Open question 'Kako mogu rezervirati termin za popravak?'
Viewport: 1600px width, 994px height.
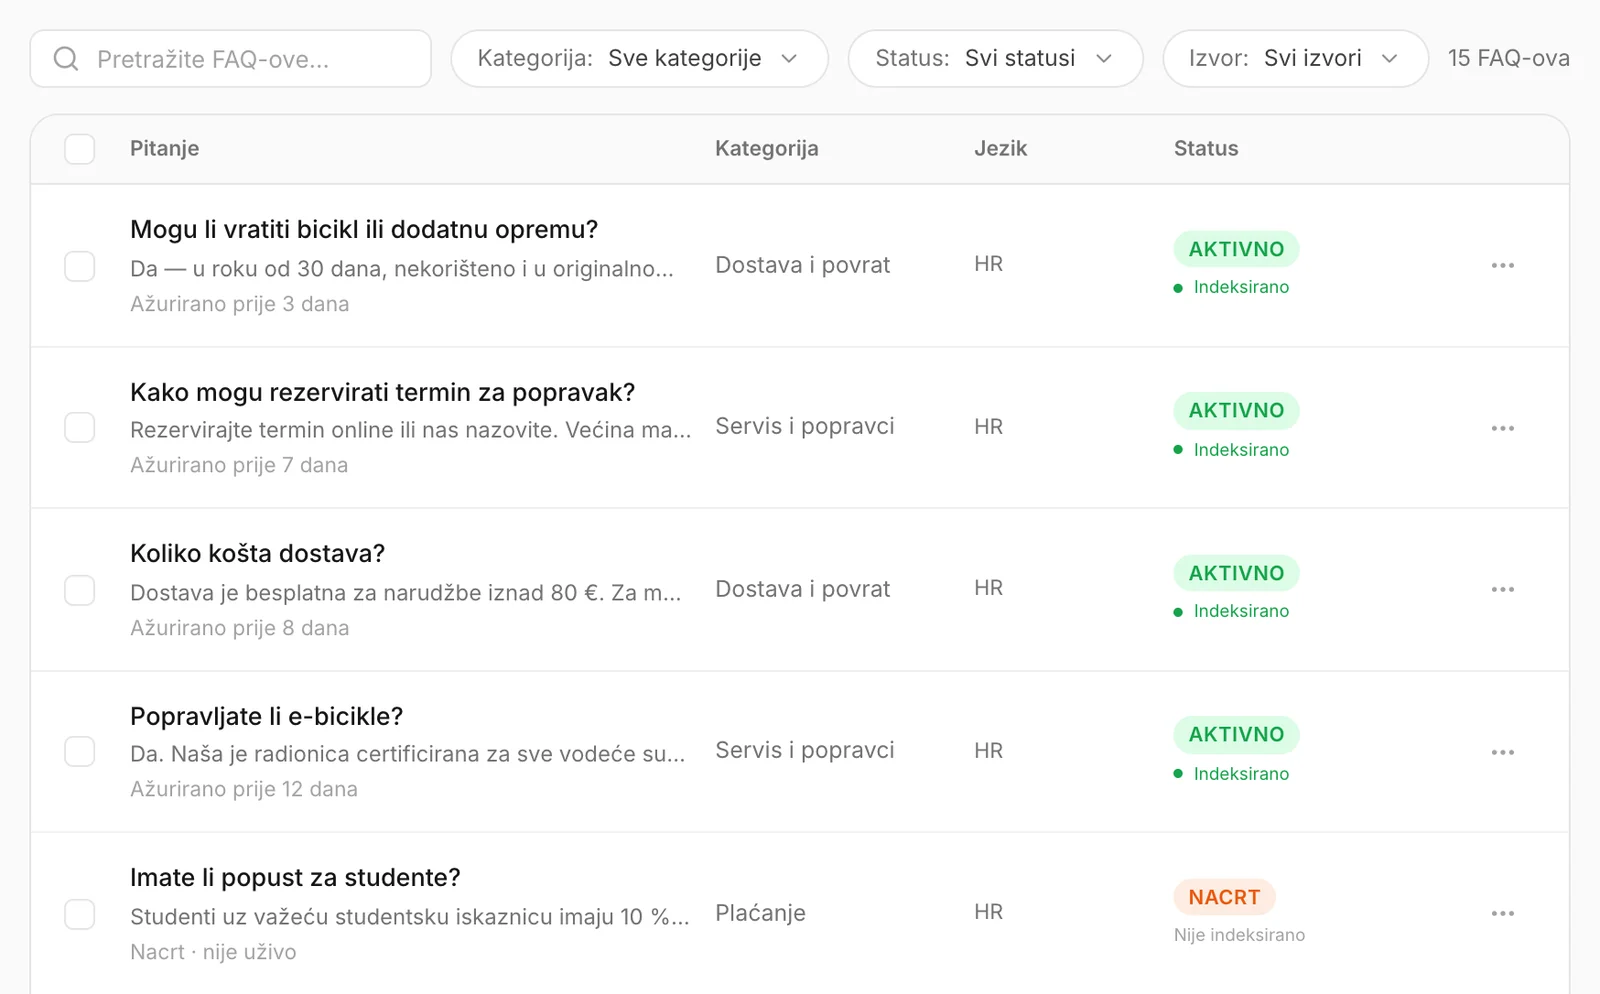pyautogui.click(x=383, y=392)
